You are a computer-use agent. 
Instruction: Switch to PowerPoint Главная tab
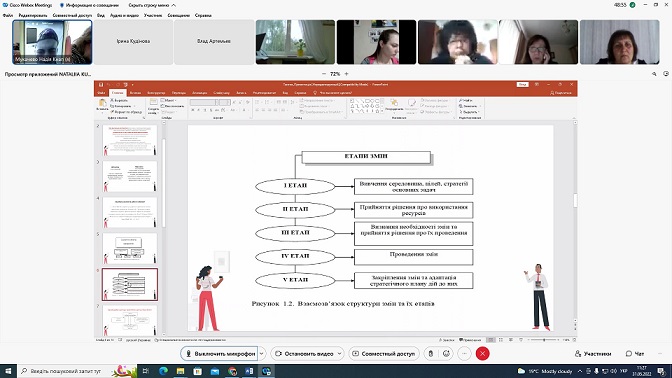tap(117, 93)
